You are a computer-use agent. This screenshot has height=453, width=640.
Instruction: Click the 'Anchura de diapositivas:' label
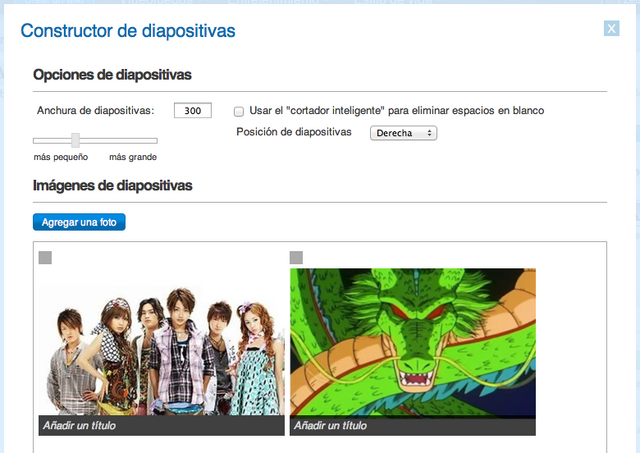pyautogui.click(x=96, y=111)
